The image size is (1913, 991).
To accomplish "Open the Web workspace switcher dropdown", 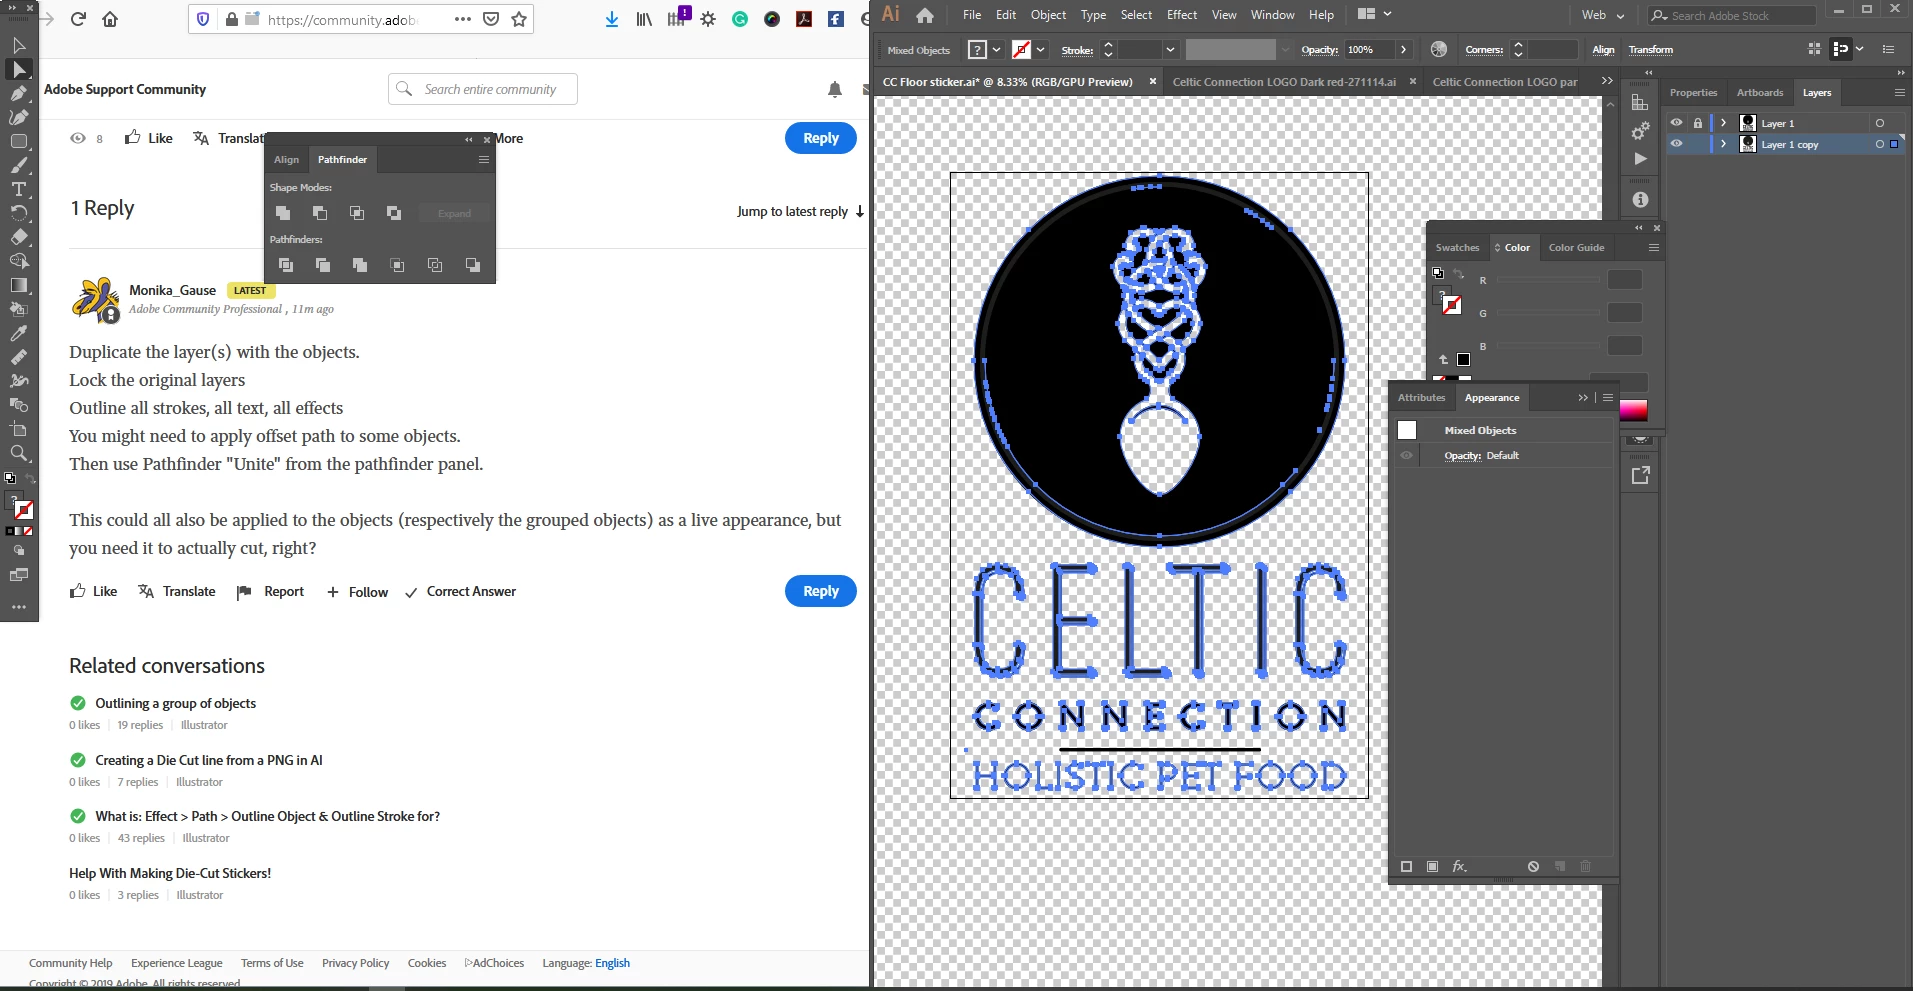I will click(1603, 15).
